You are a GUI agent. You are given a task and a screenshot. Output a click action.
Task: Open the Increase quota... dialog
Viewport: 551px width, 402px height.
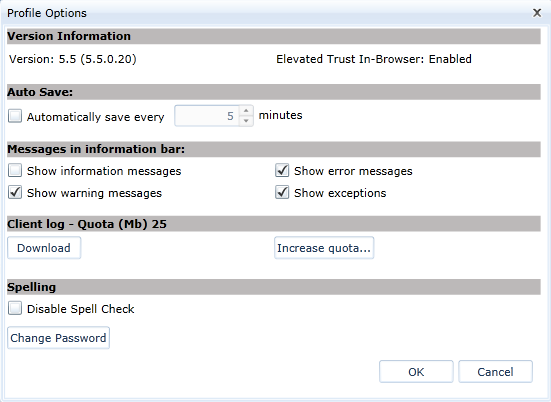coord(324,248)
